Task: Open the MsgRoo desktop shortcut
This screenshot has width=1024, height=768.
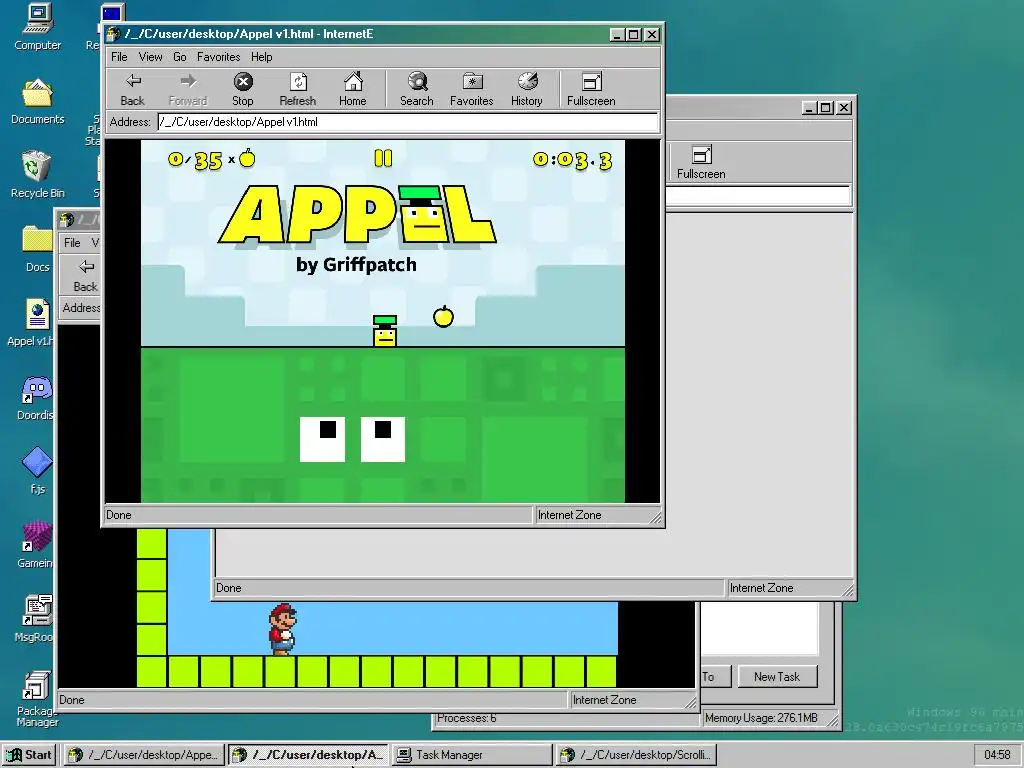Action: point(36,619)
